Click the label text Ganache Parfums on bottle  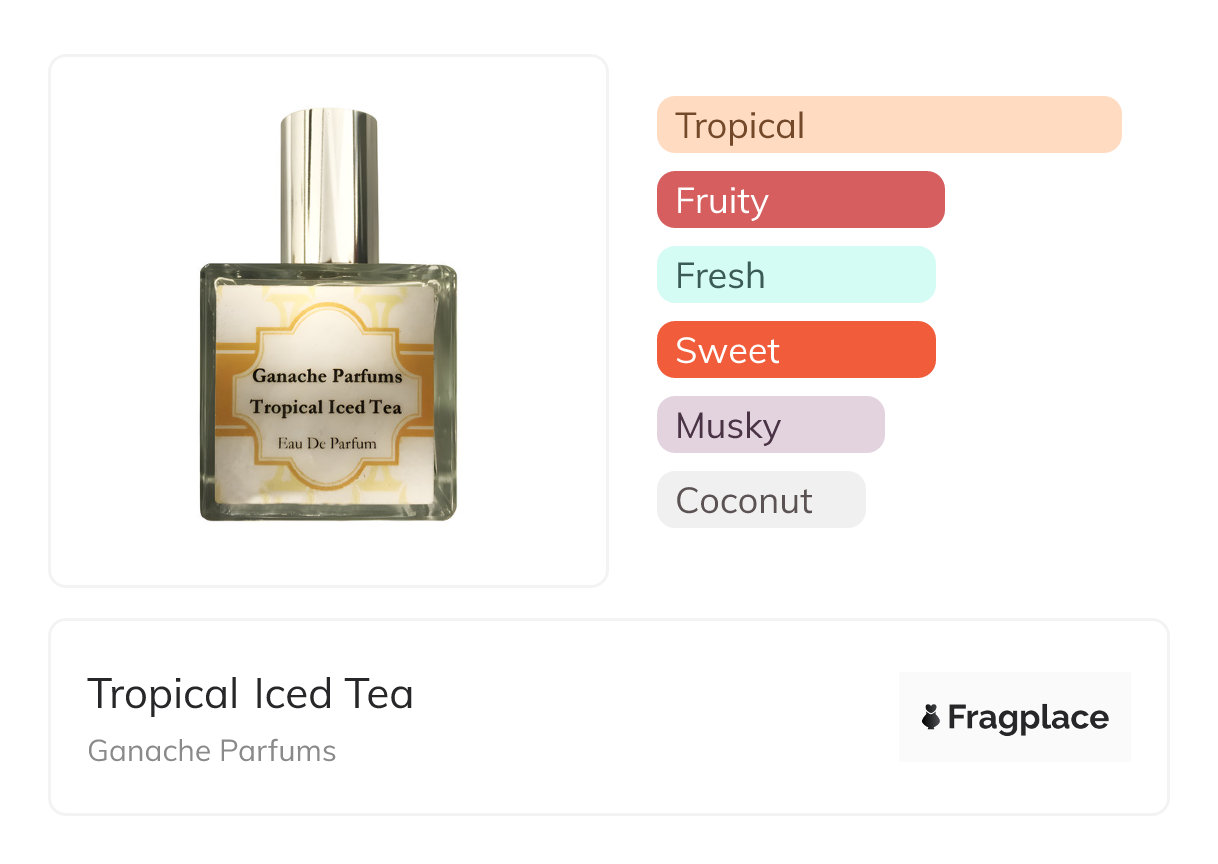(x=327, y=376)
